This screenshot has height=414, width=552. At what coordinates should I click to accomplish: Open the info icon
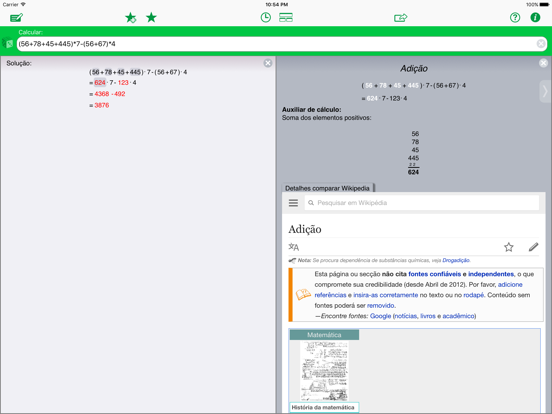pyautogui.click(x=535, y=17)
